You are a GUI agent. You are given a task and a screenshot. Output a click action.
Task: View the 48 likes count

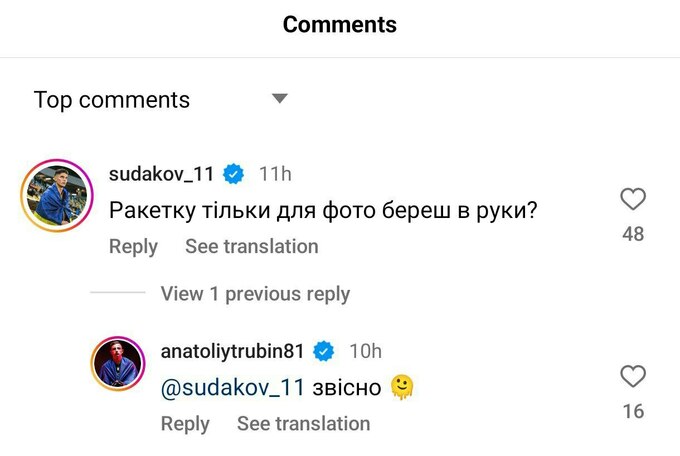[x=632, y=235]
